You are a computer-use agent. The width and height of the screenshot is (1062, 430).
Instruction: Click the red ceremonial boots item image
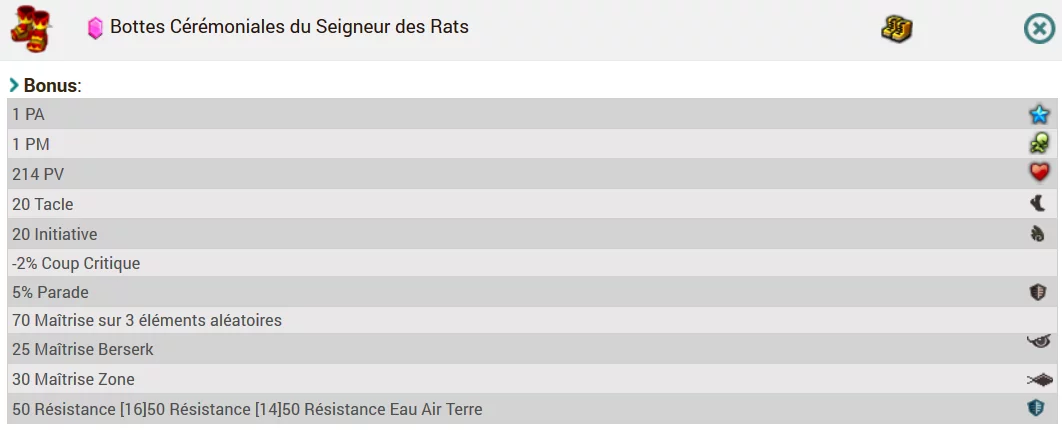(x=31, y=29)
